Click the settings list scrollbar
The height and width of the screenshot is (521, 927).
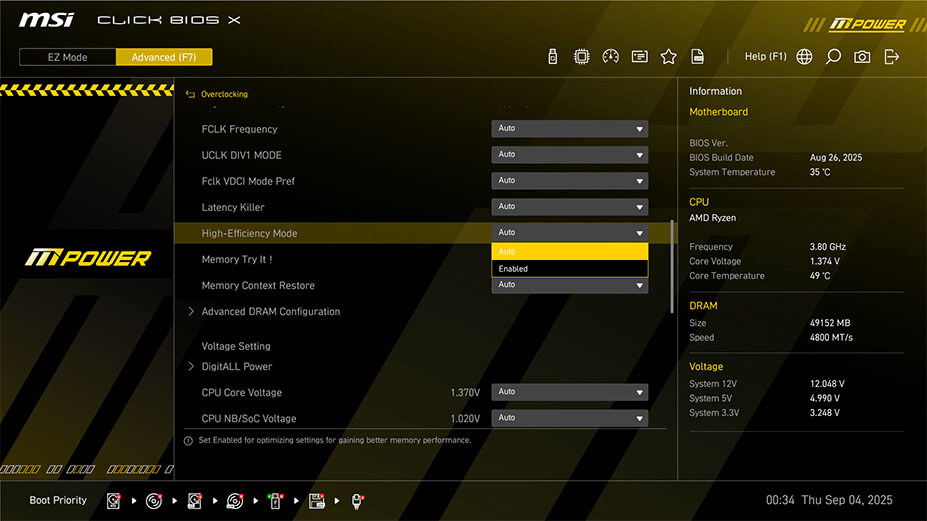point(672,267)
